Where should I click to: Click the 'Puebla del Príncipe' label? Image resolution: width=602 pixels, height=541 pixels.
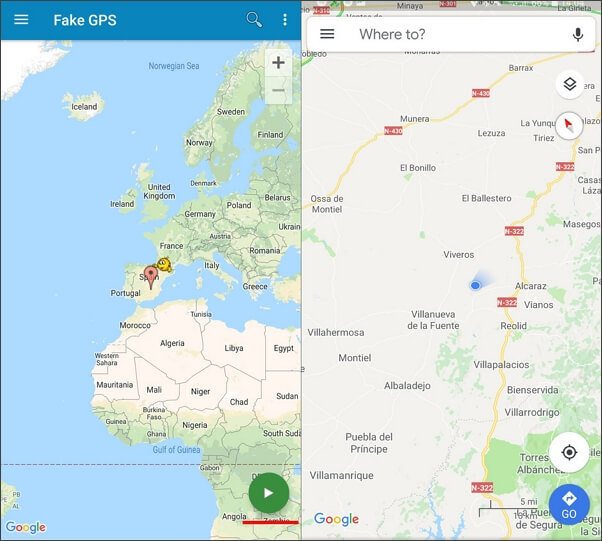coord(369,443)
